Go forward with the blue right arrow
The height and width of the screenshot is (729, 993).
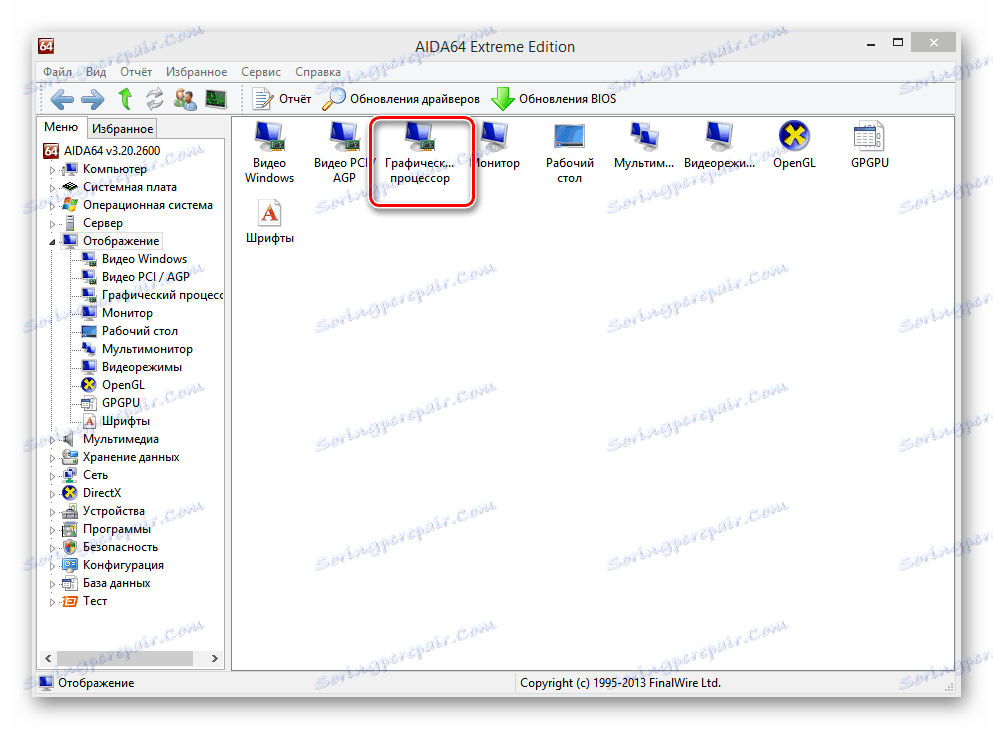click(93, 99)
